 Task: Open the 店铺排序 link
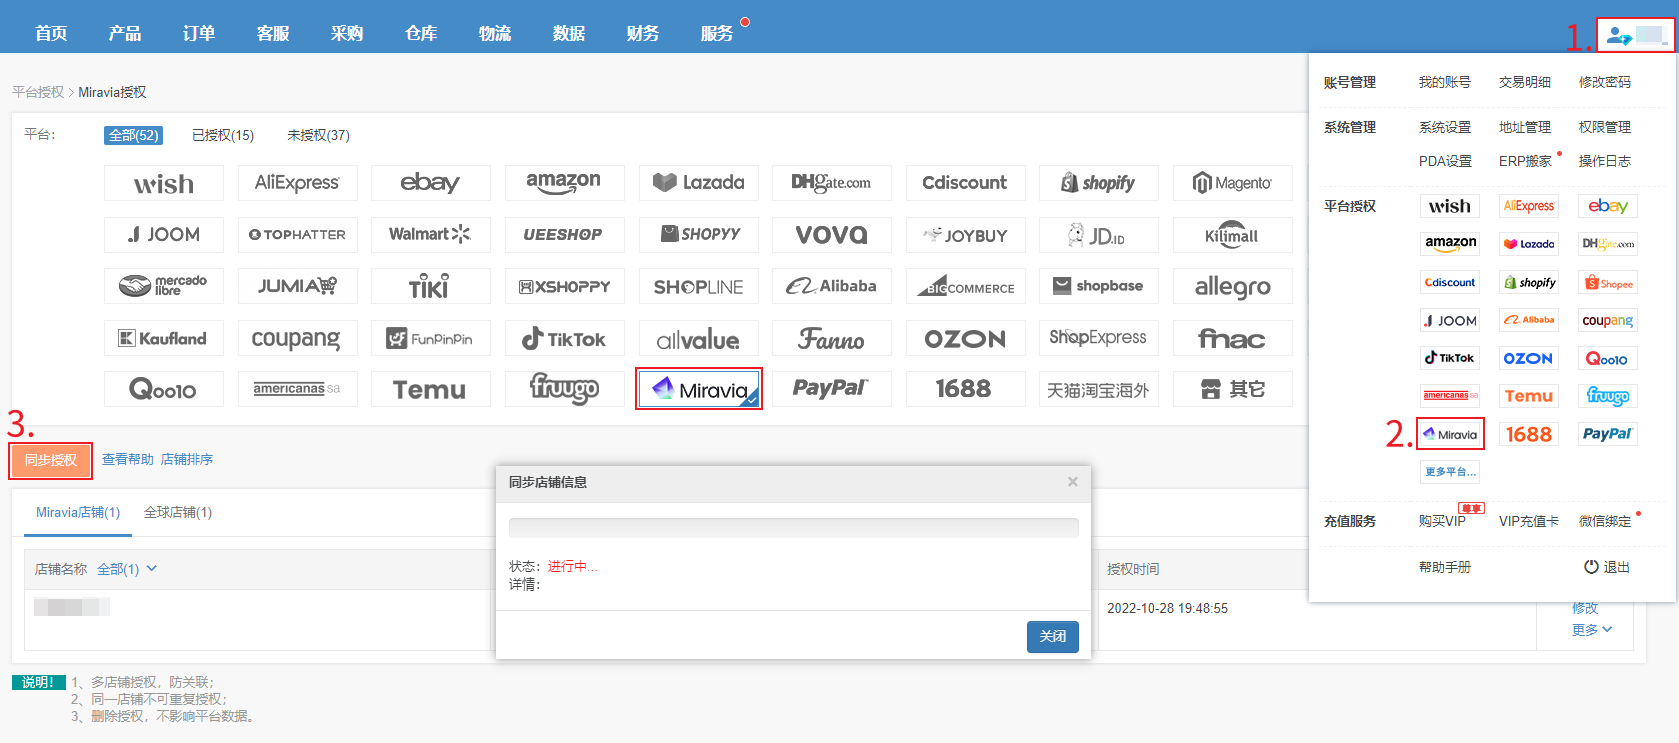[x=187, y=459]
